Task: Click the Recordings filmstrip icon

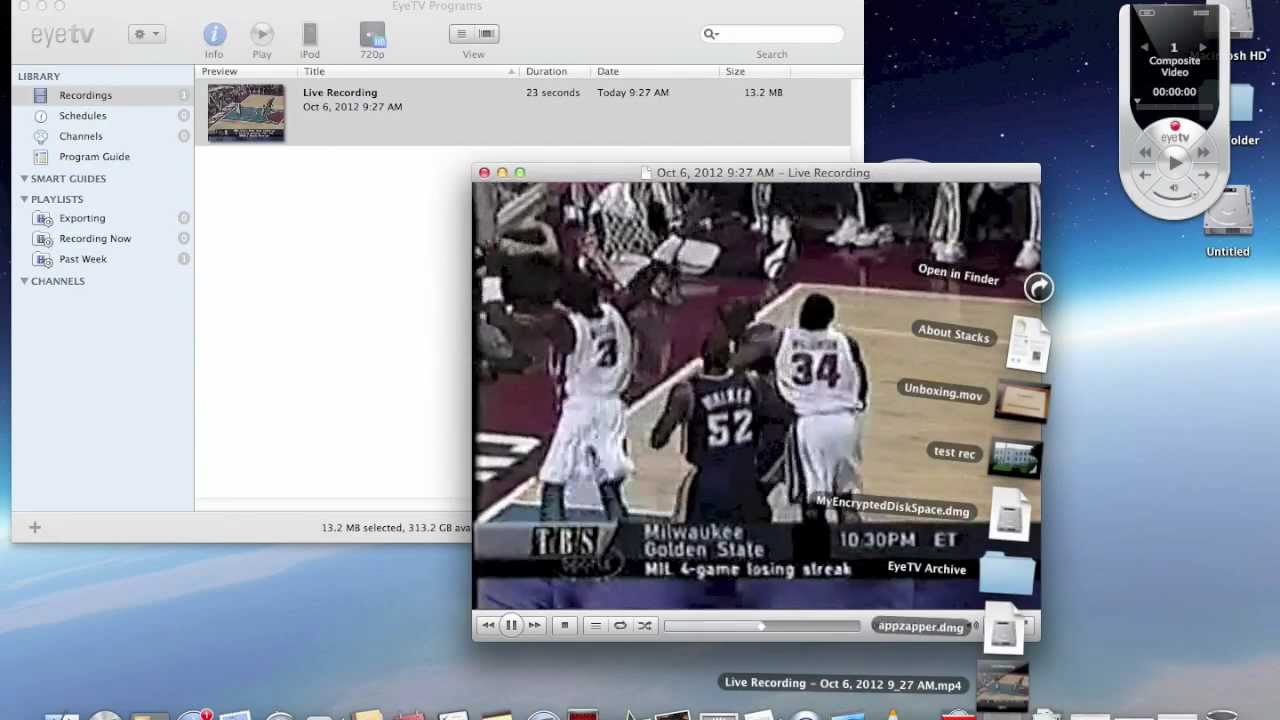Action: (x=40, y=95)
